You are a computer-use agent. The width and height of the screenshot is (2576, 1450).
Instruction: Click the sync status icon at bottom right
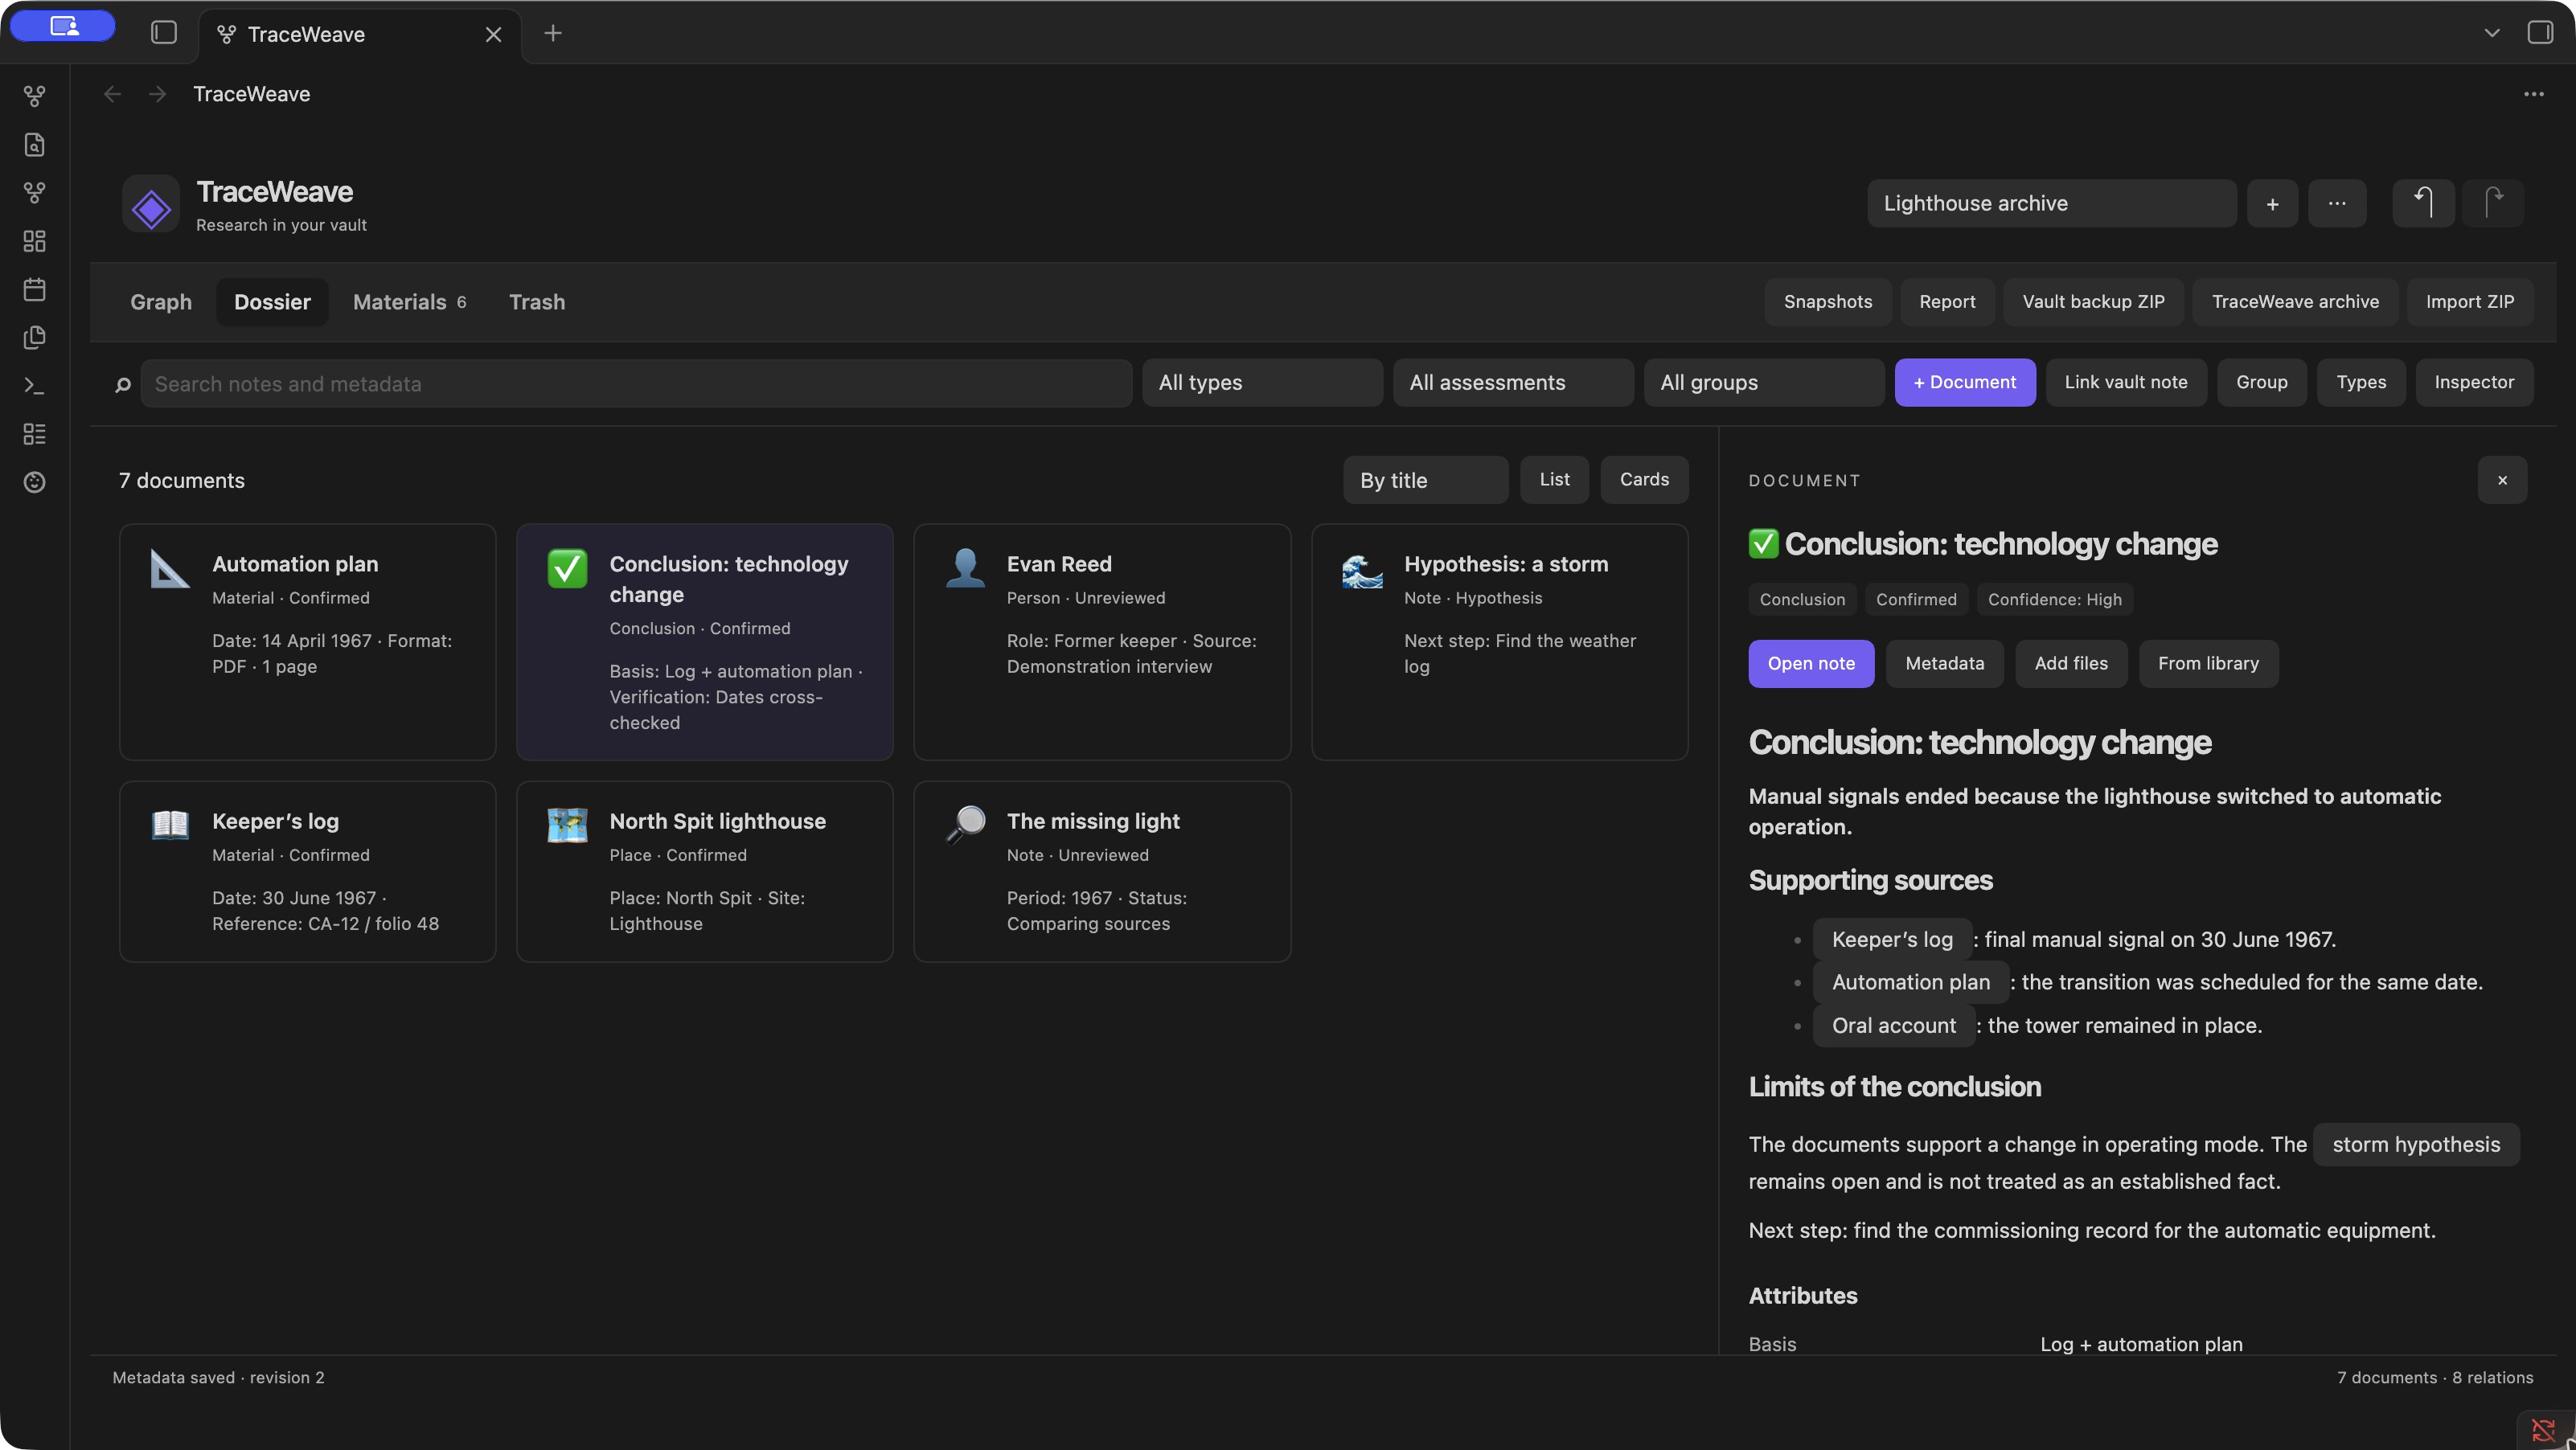[2543, 1430]
